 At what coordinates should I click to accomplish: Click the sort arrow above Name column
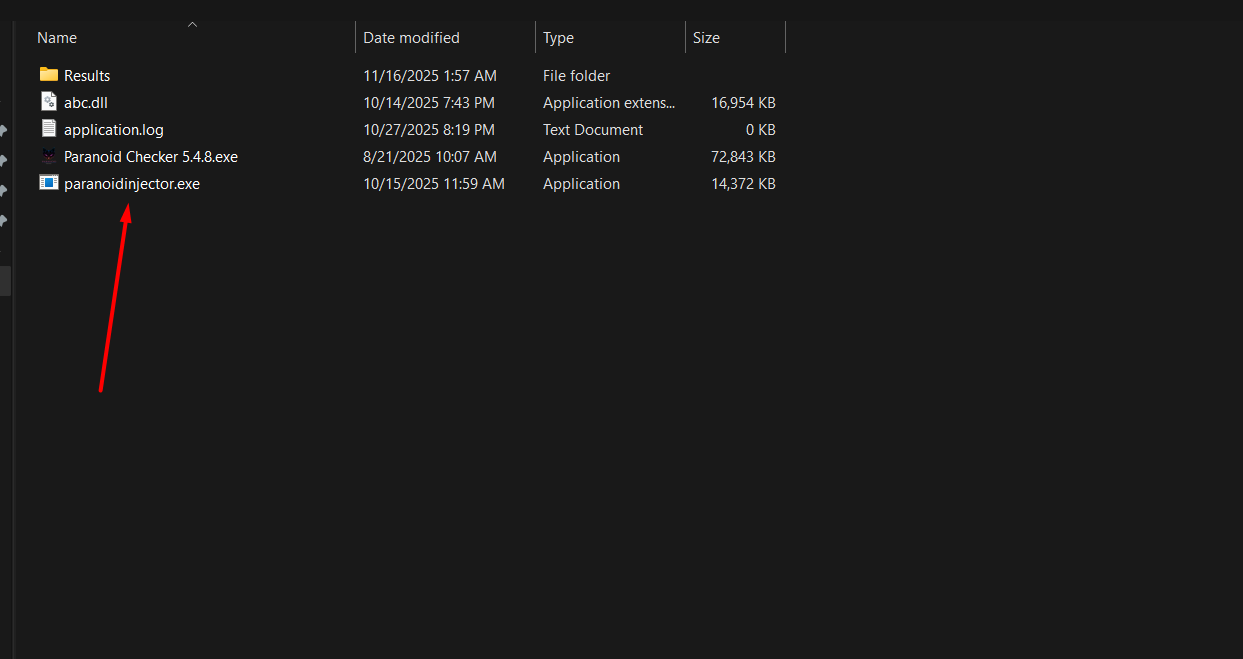pyautogui.click(x=192, y=24)
